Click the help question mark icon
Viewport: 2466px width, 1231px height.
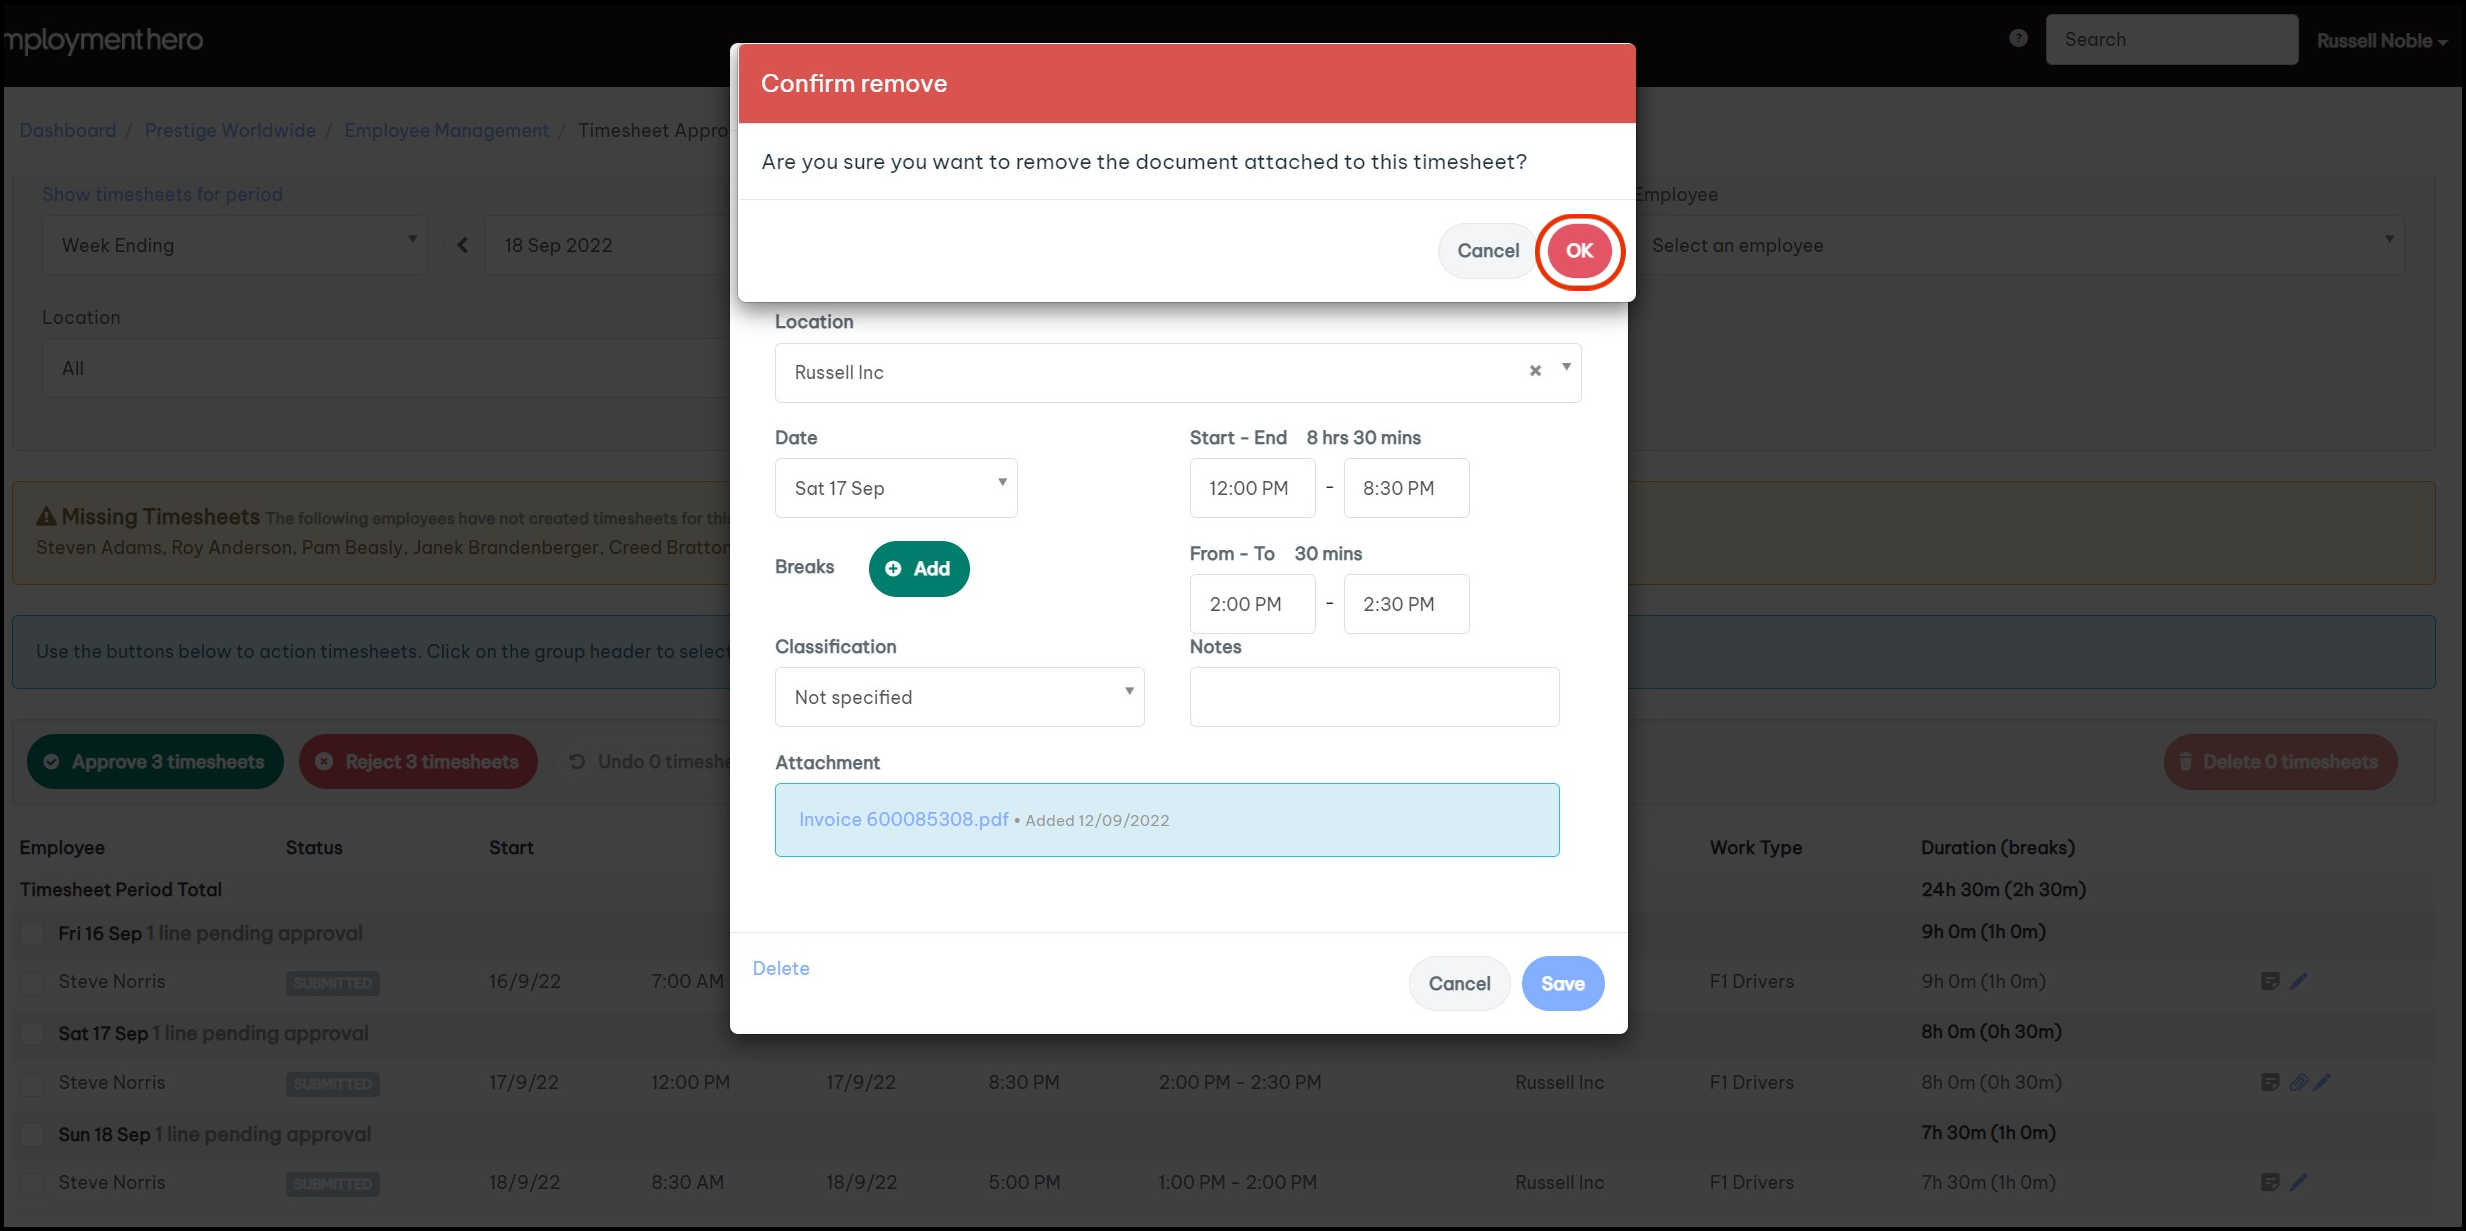click(2018, 39)
